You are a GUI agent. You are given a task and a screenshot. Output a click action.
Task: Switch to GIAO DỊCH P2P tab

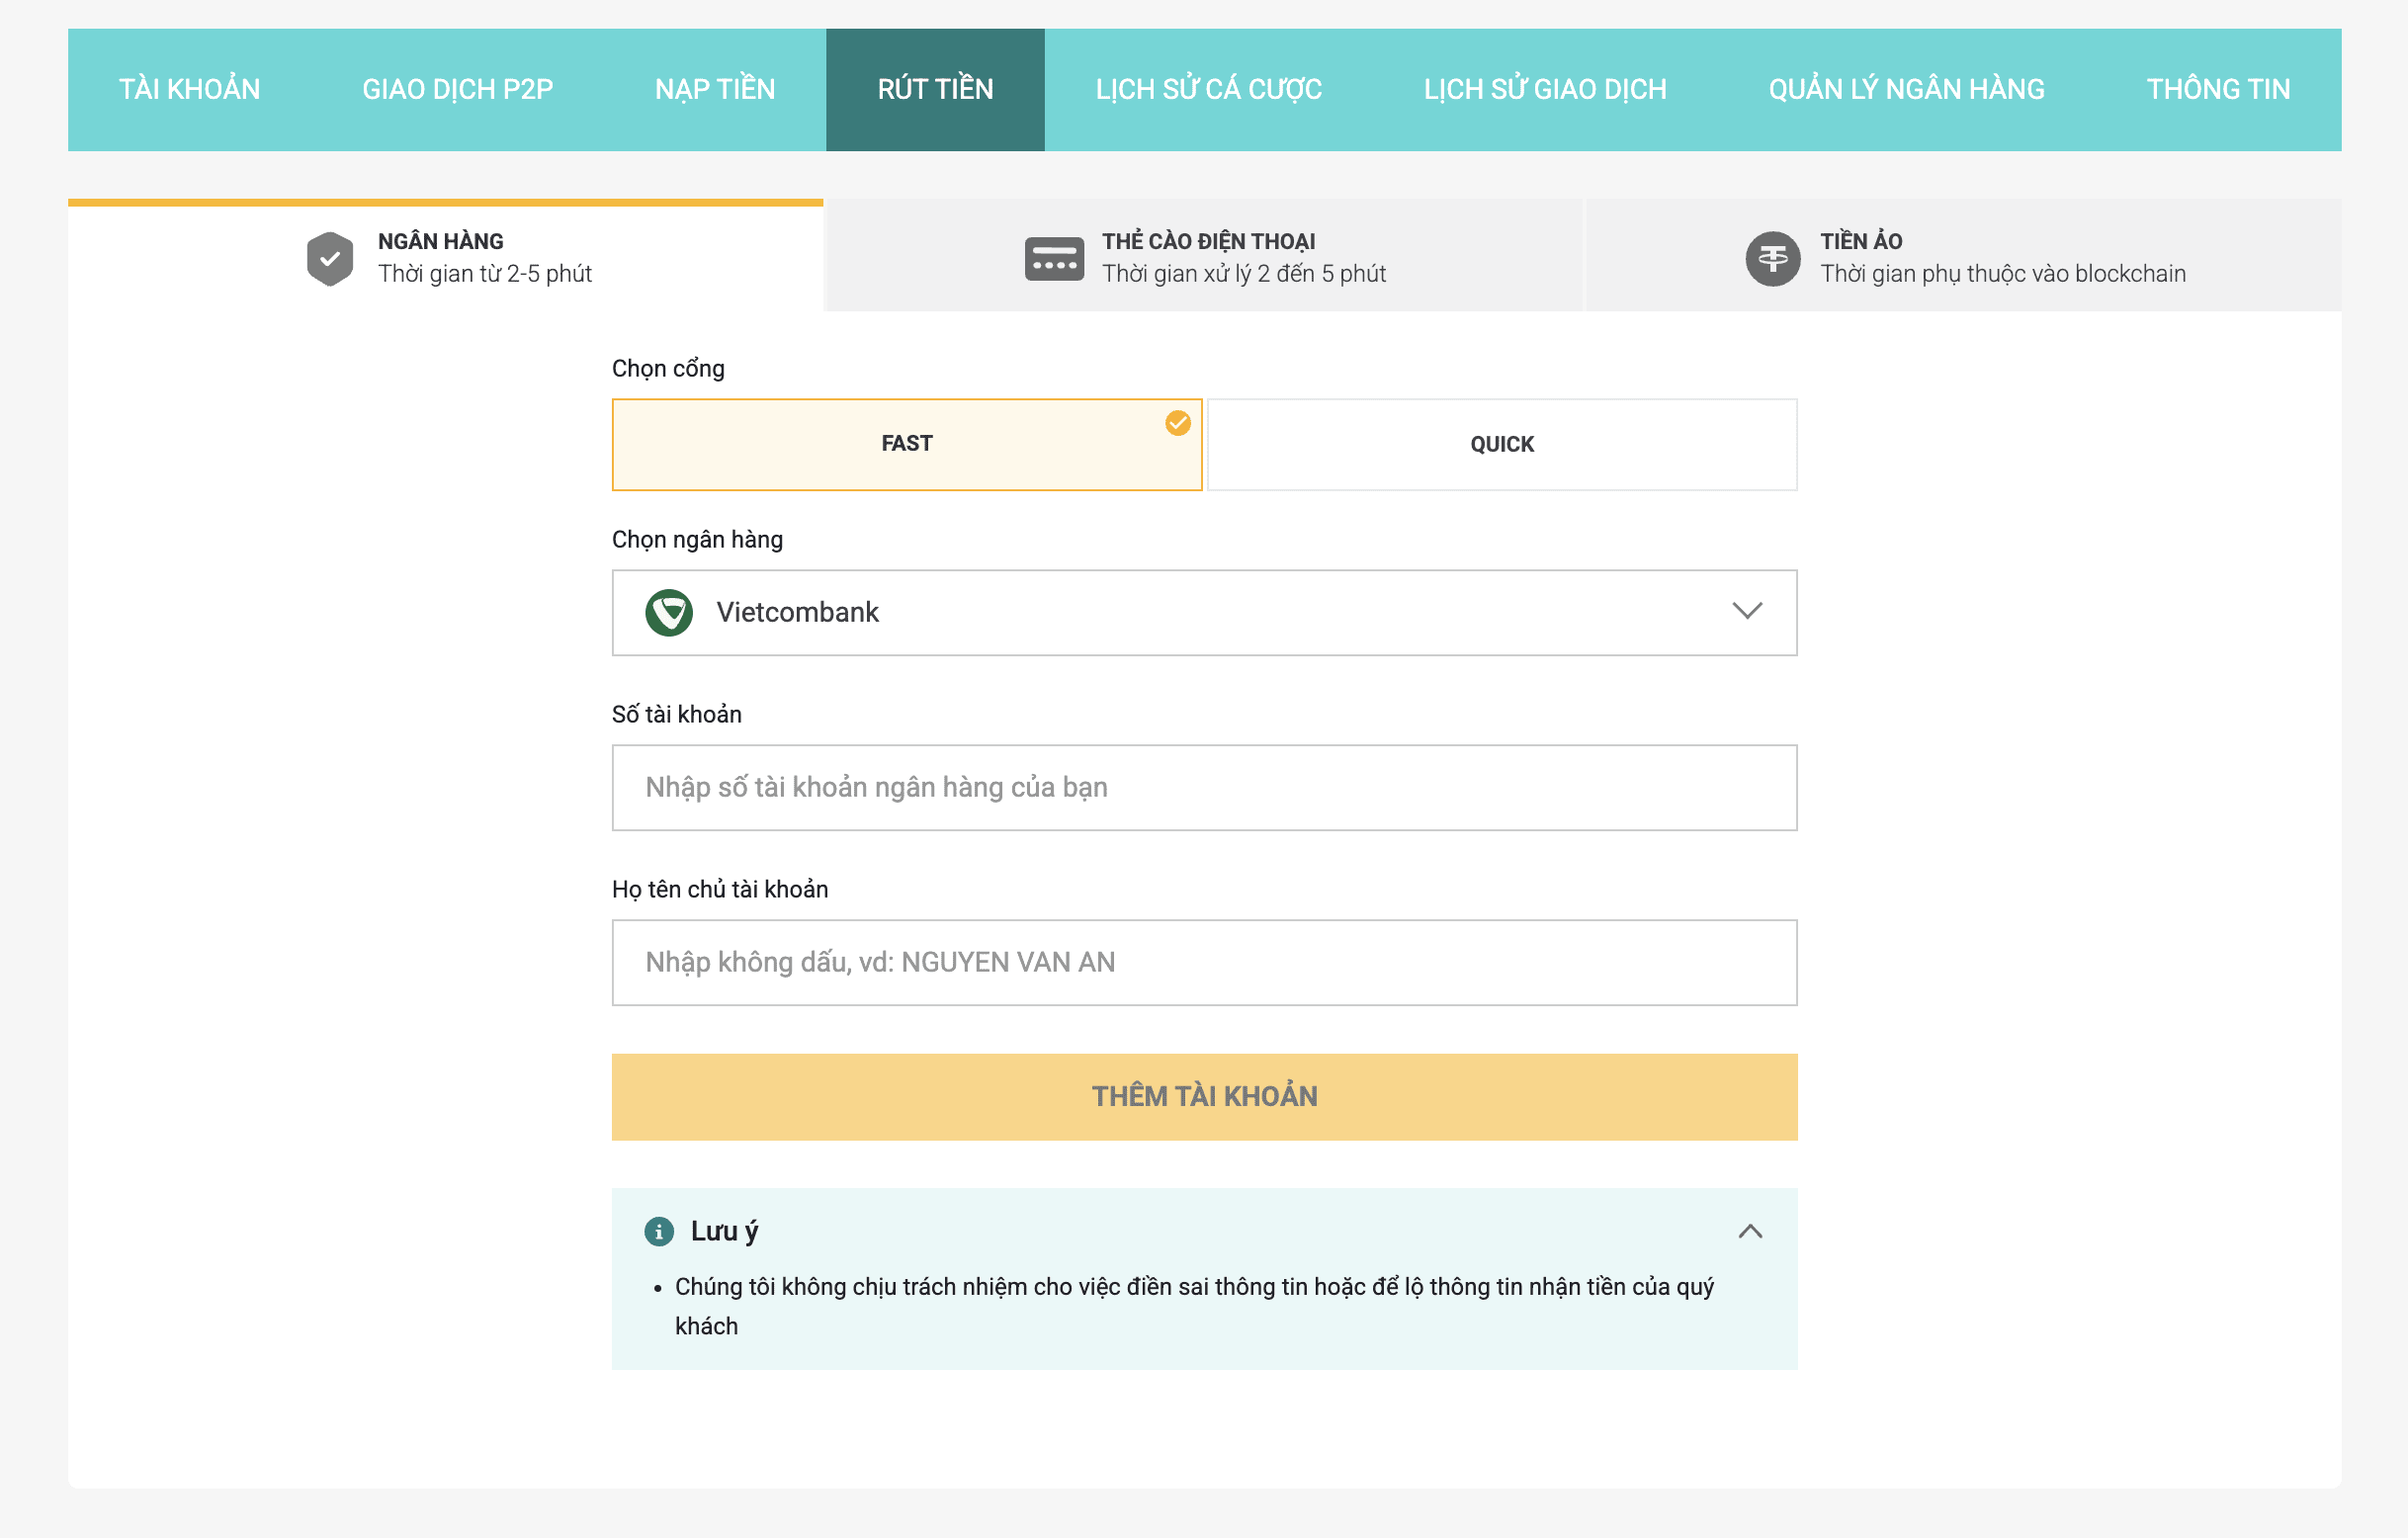pos(457,90)
